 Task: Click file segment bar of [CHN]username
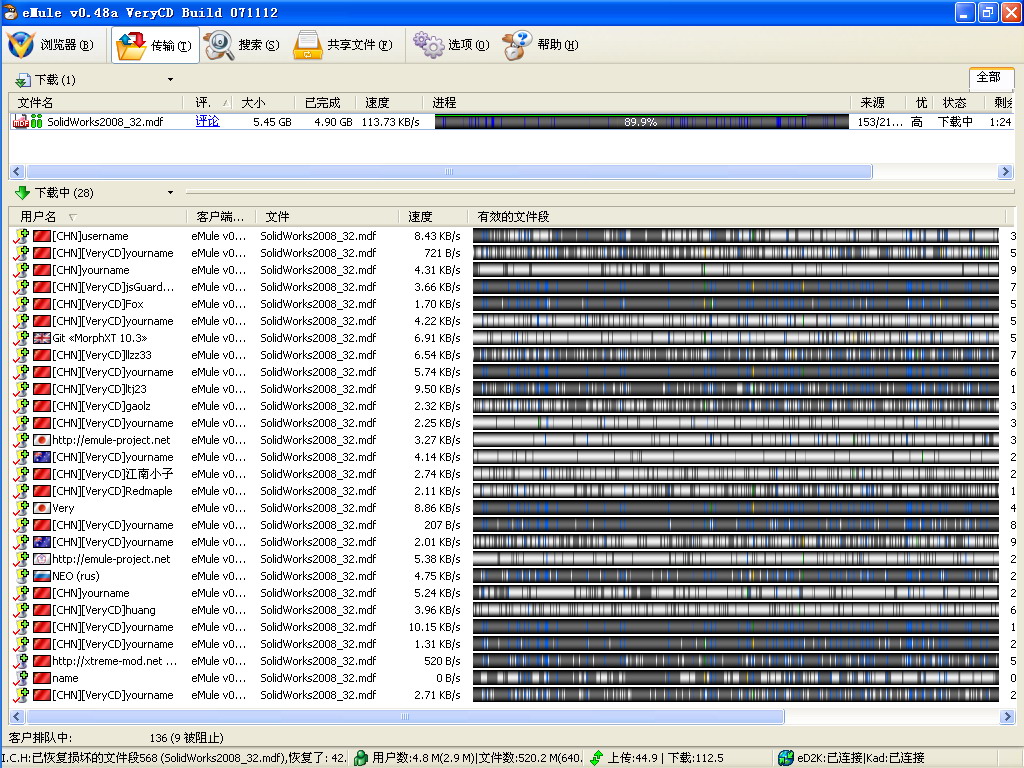[x=736, y=236]
